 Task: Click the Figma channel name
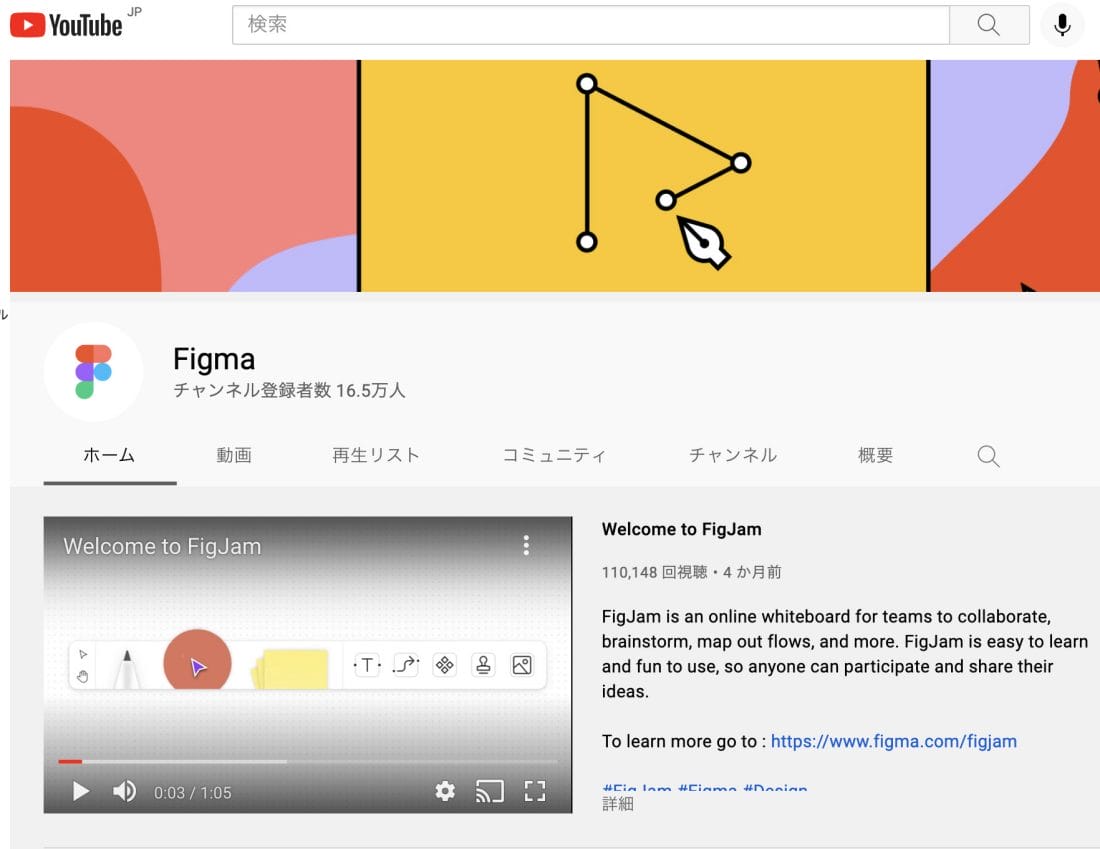pos(214,359)
